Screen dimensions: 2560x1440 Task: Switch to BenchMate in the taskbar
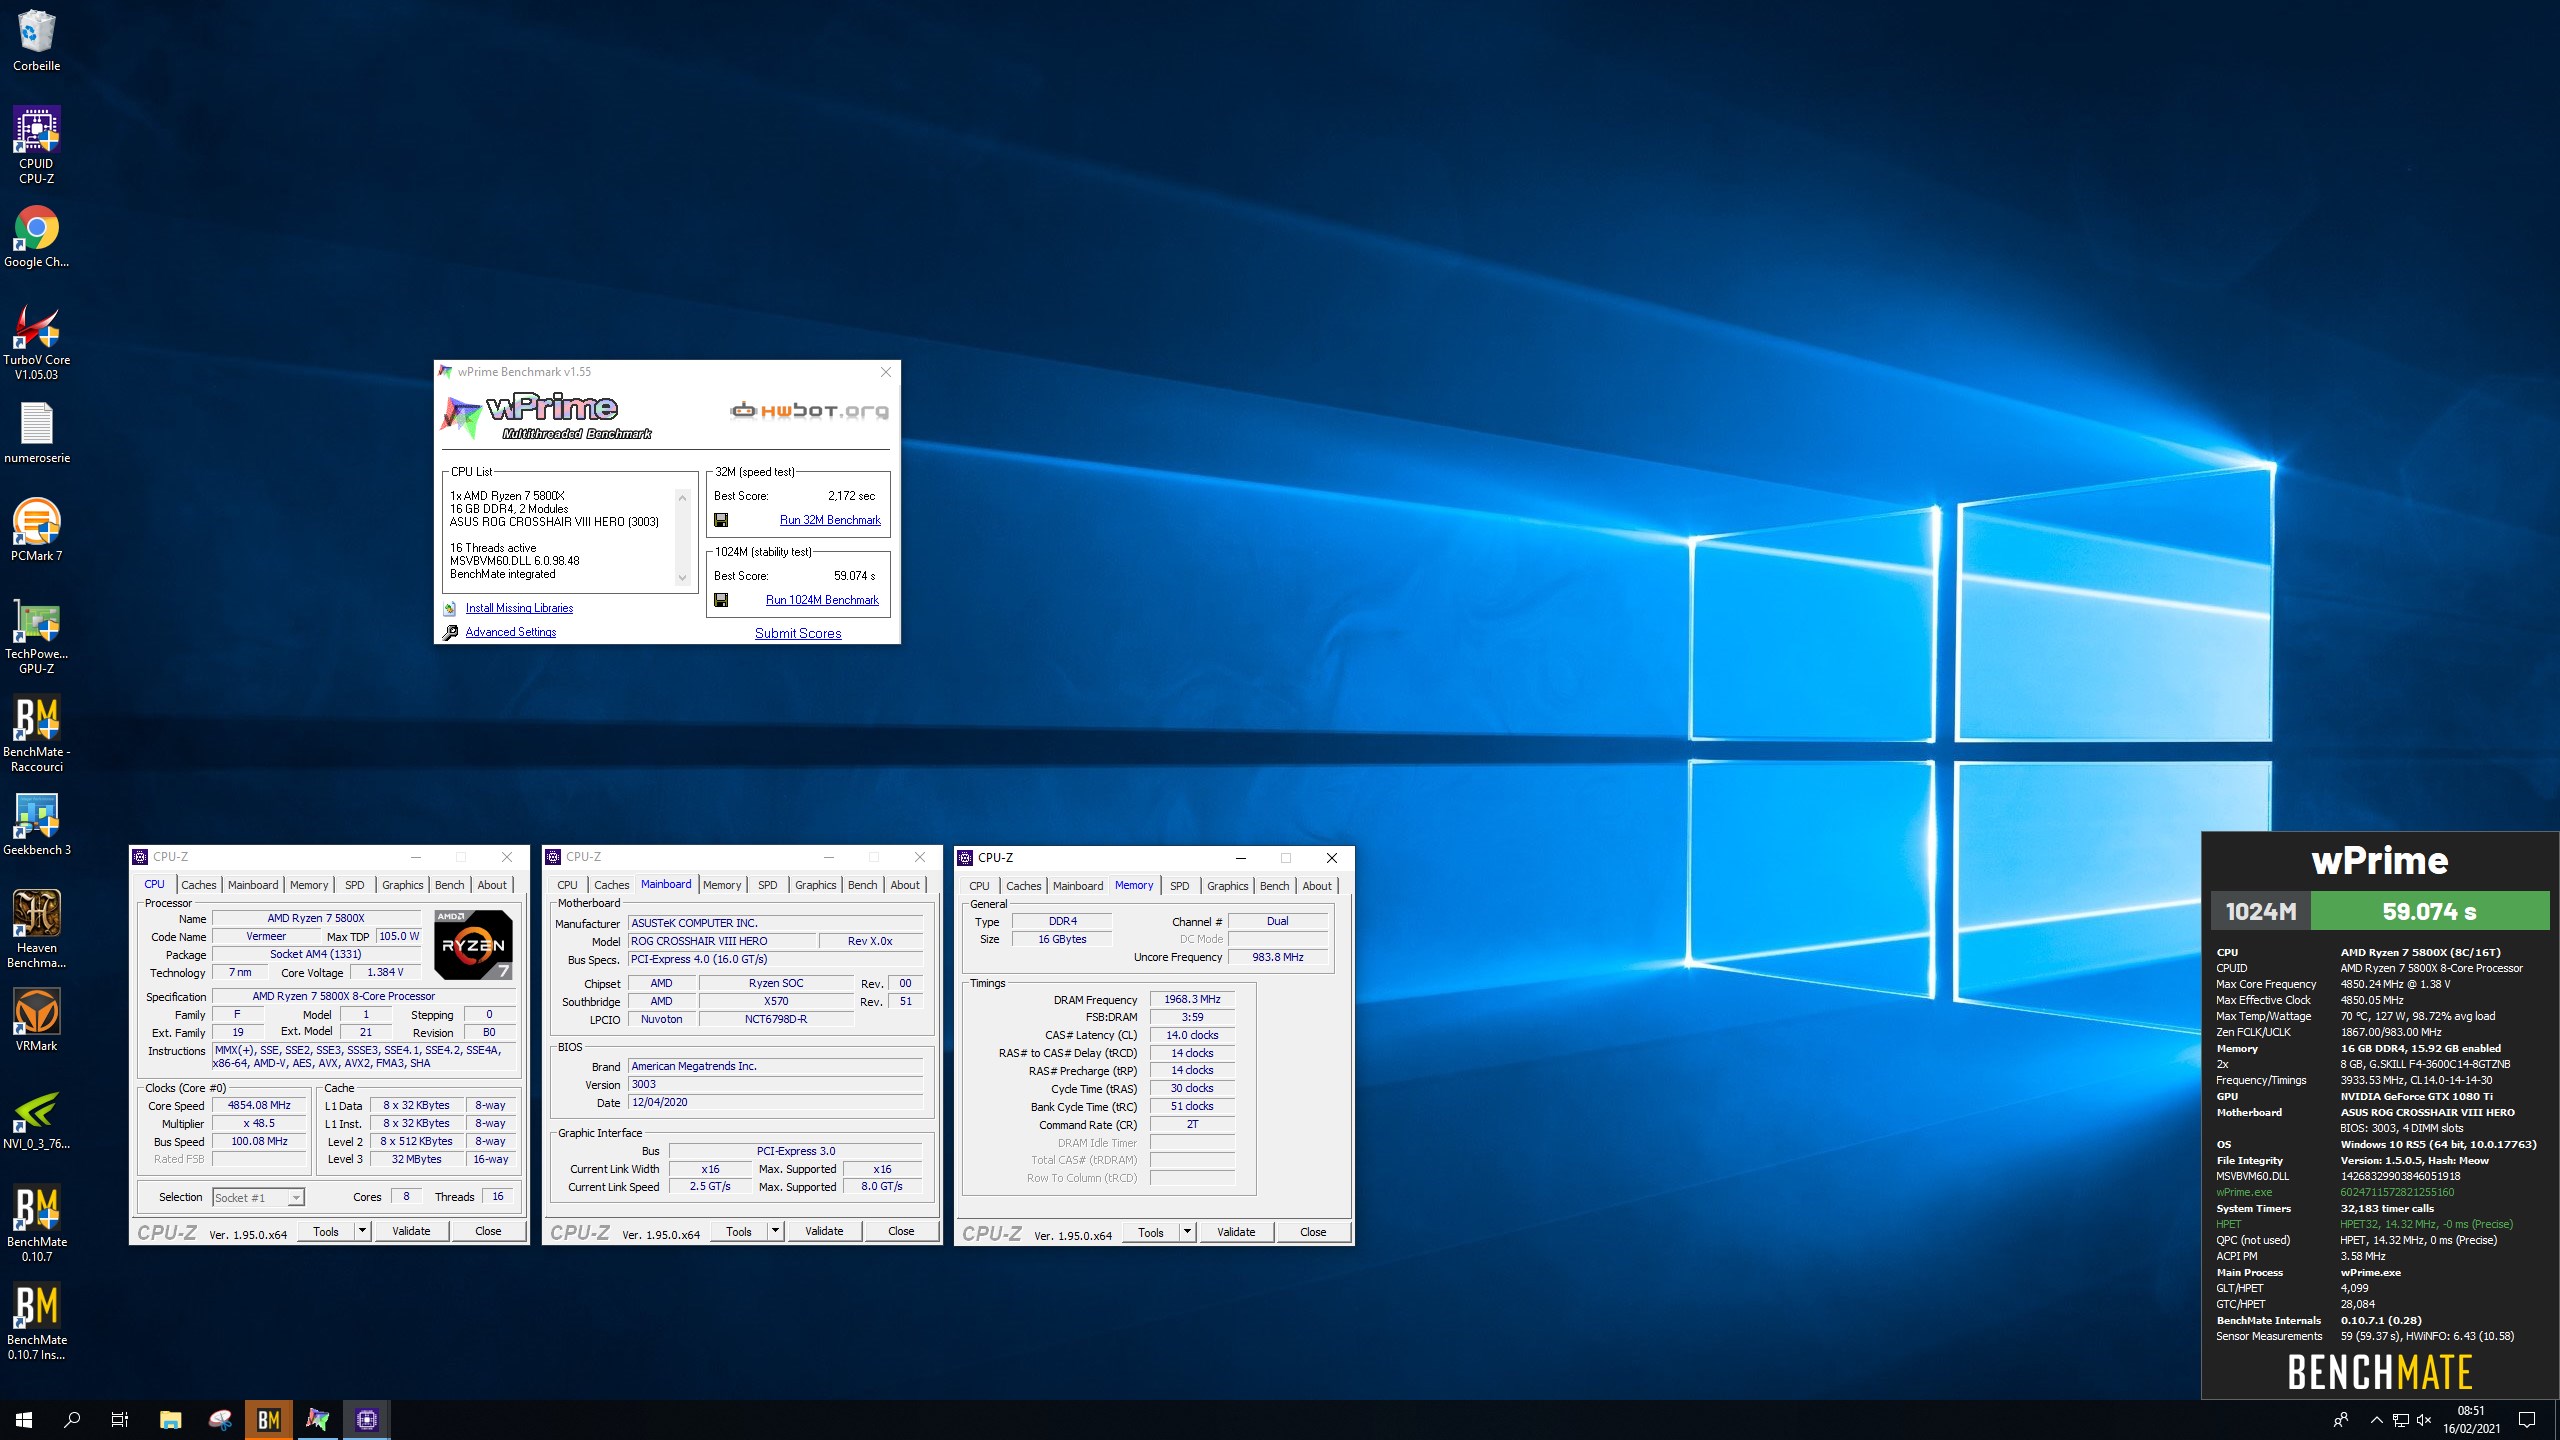(269, 1420)
